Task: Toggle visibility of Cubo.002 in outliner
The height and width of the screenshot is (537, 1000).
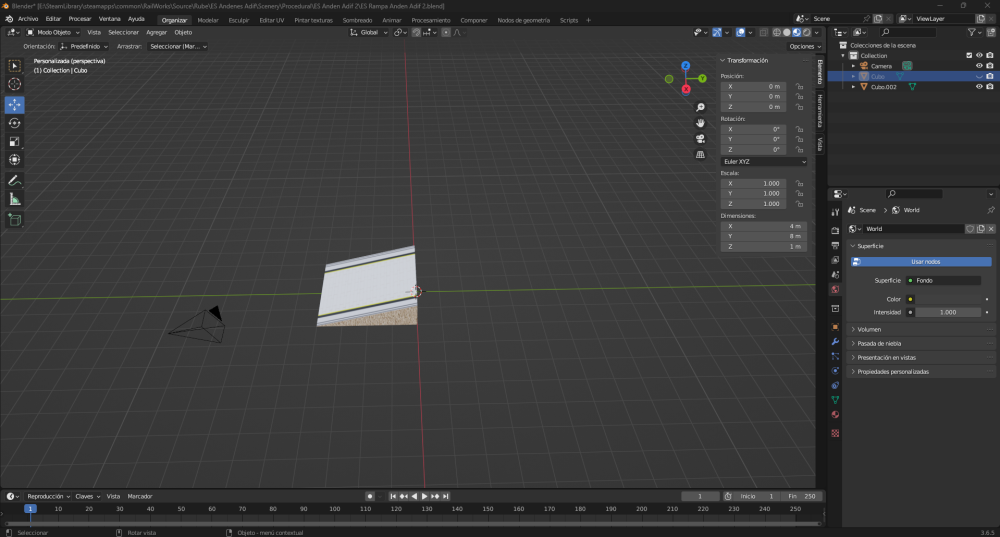Action: [x=979, y=87]
